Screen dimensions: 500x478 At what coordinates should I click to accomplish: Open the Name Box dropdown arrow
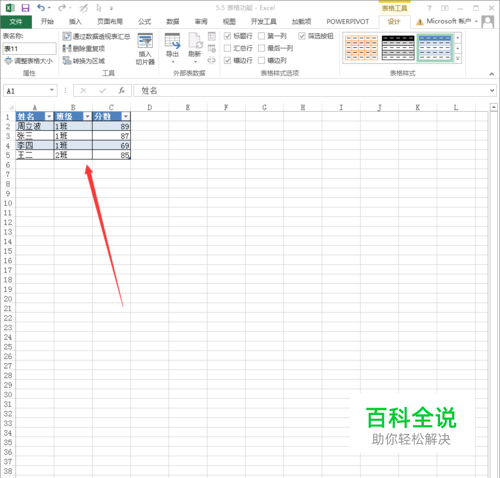52,90
